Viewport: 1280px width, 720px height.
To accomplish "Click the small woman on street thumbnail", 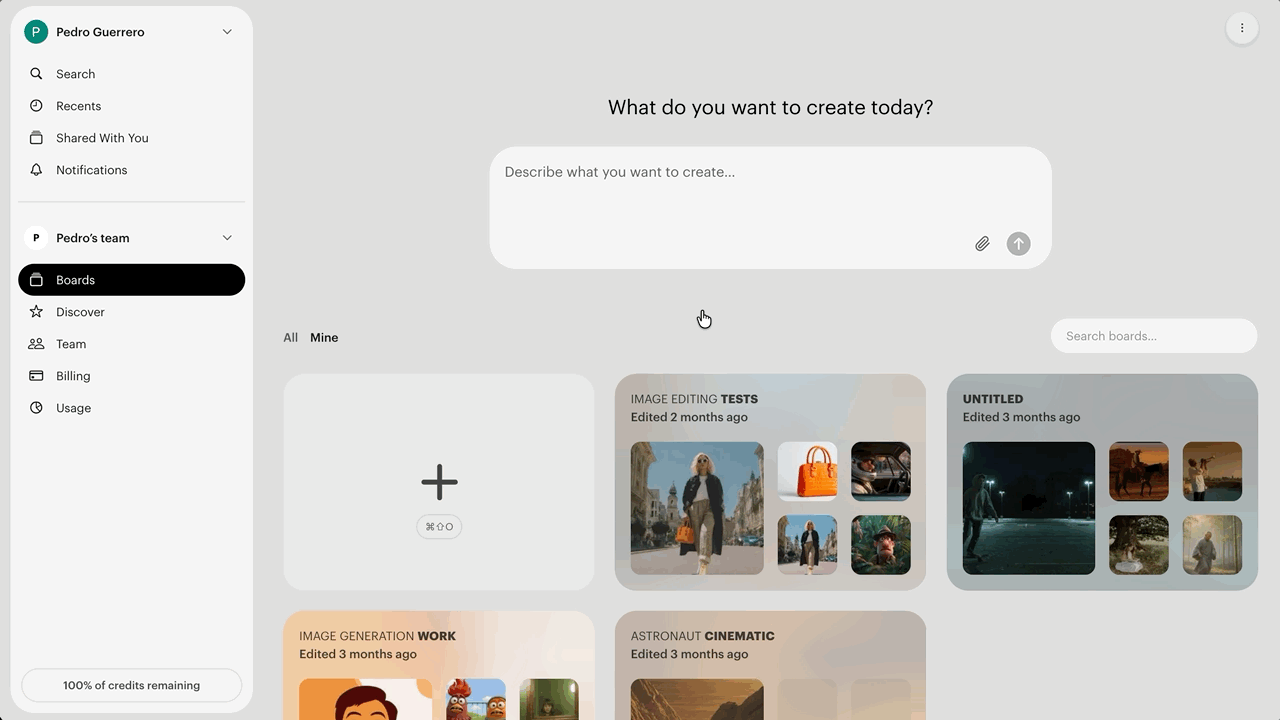I will [808, 545].
